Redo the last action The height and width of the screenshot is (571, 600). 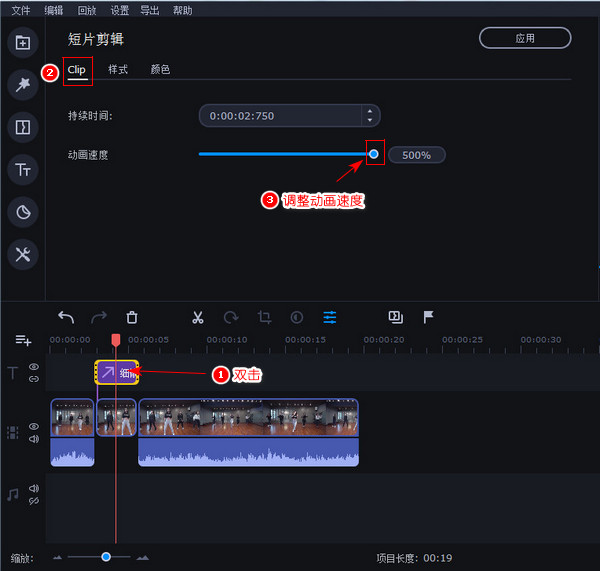pyautogui.click(x=99, y=317)
